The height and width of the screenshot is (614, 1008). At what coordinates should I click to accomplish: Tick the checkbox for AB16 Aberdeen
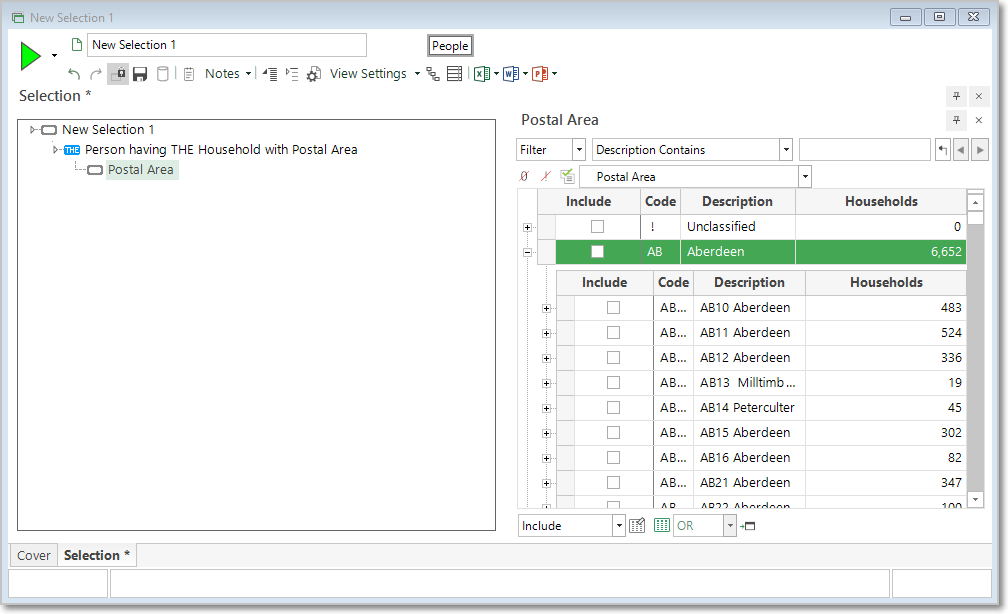pos(613,458)
